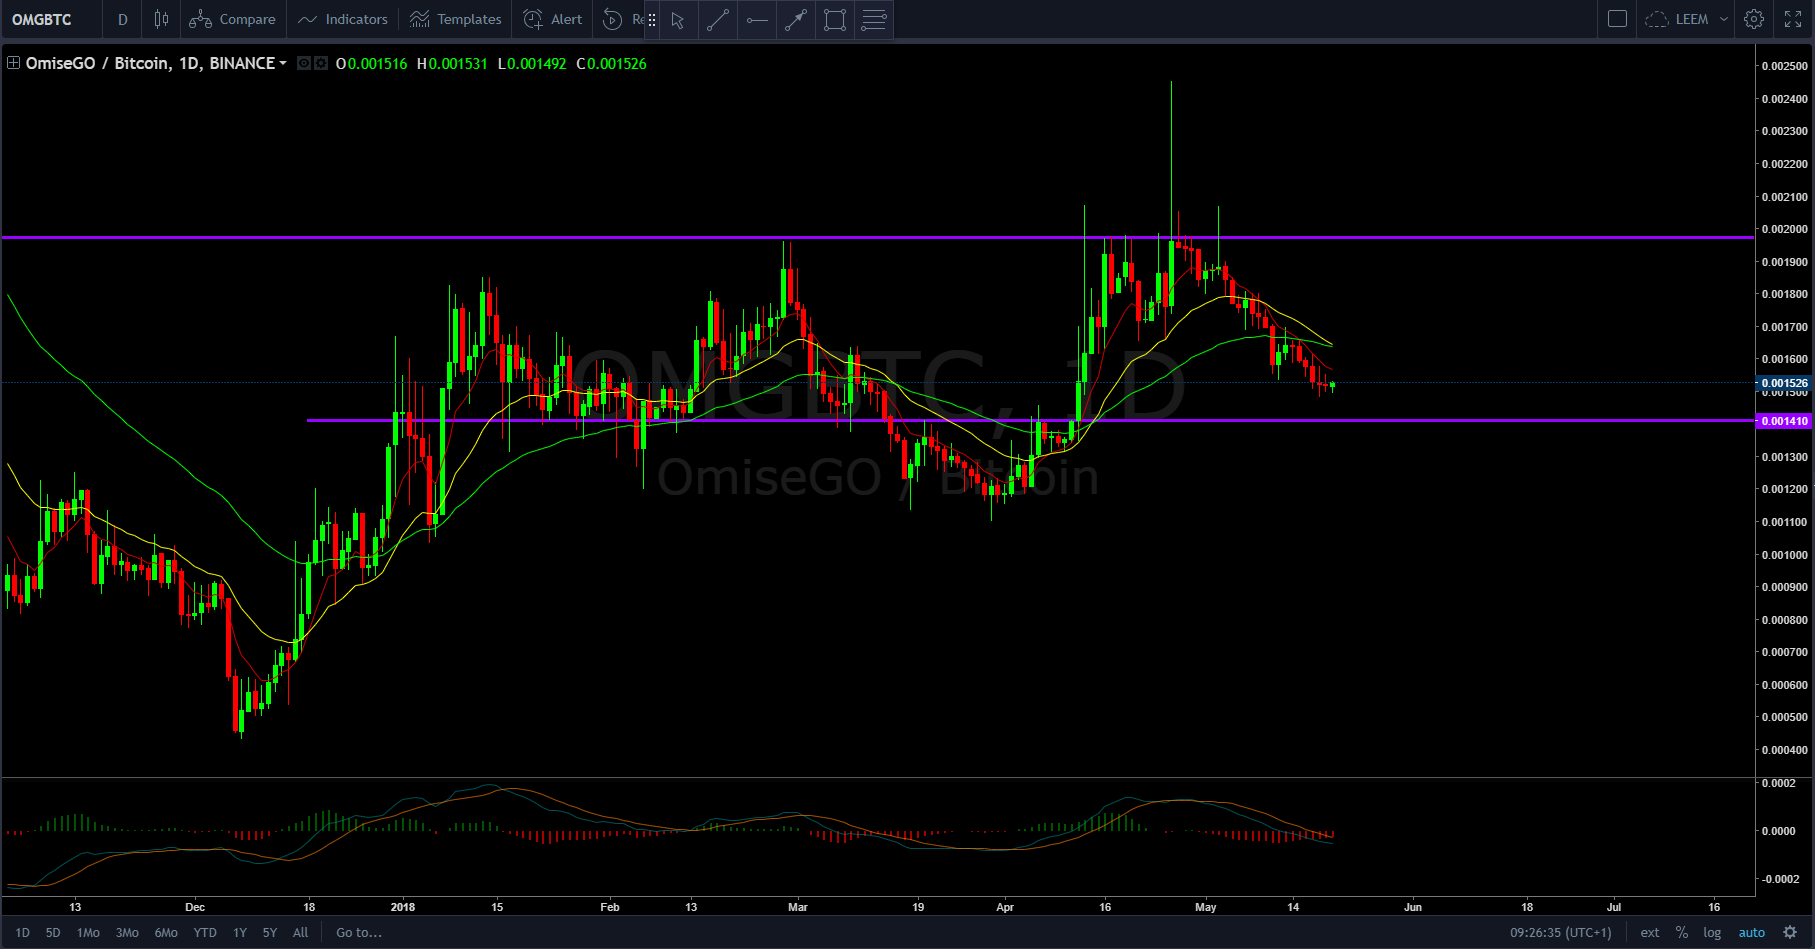The height and width of the screenshot is (949, 1815).
Task: Set the time range to 1Y
Action: click(x=240, y=932)
